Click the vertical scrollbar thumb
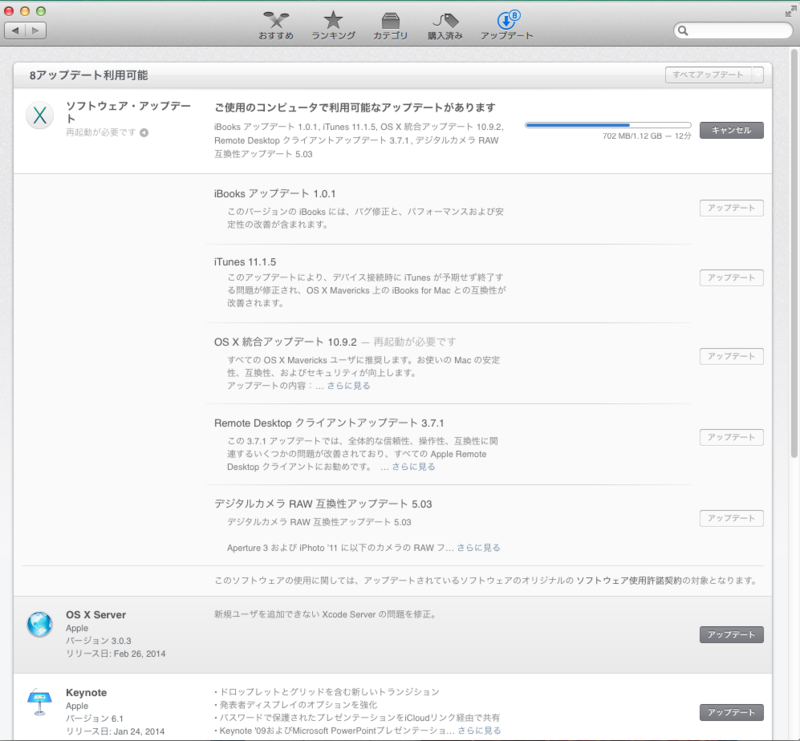Screen dimensions: 800x741 coord(794,254)
